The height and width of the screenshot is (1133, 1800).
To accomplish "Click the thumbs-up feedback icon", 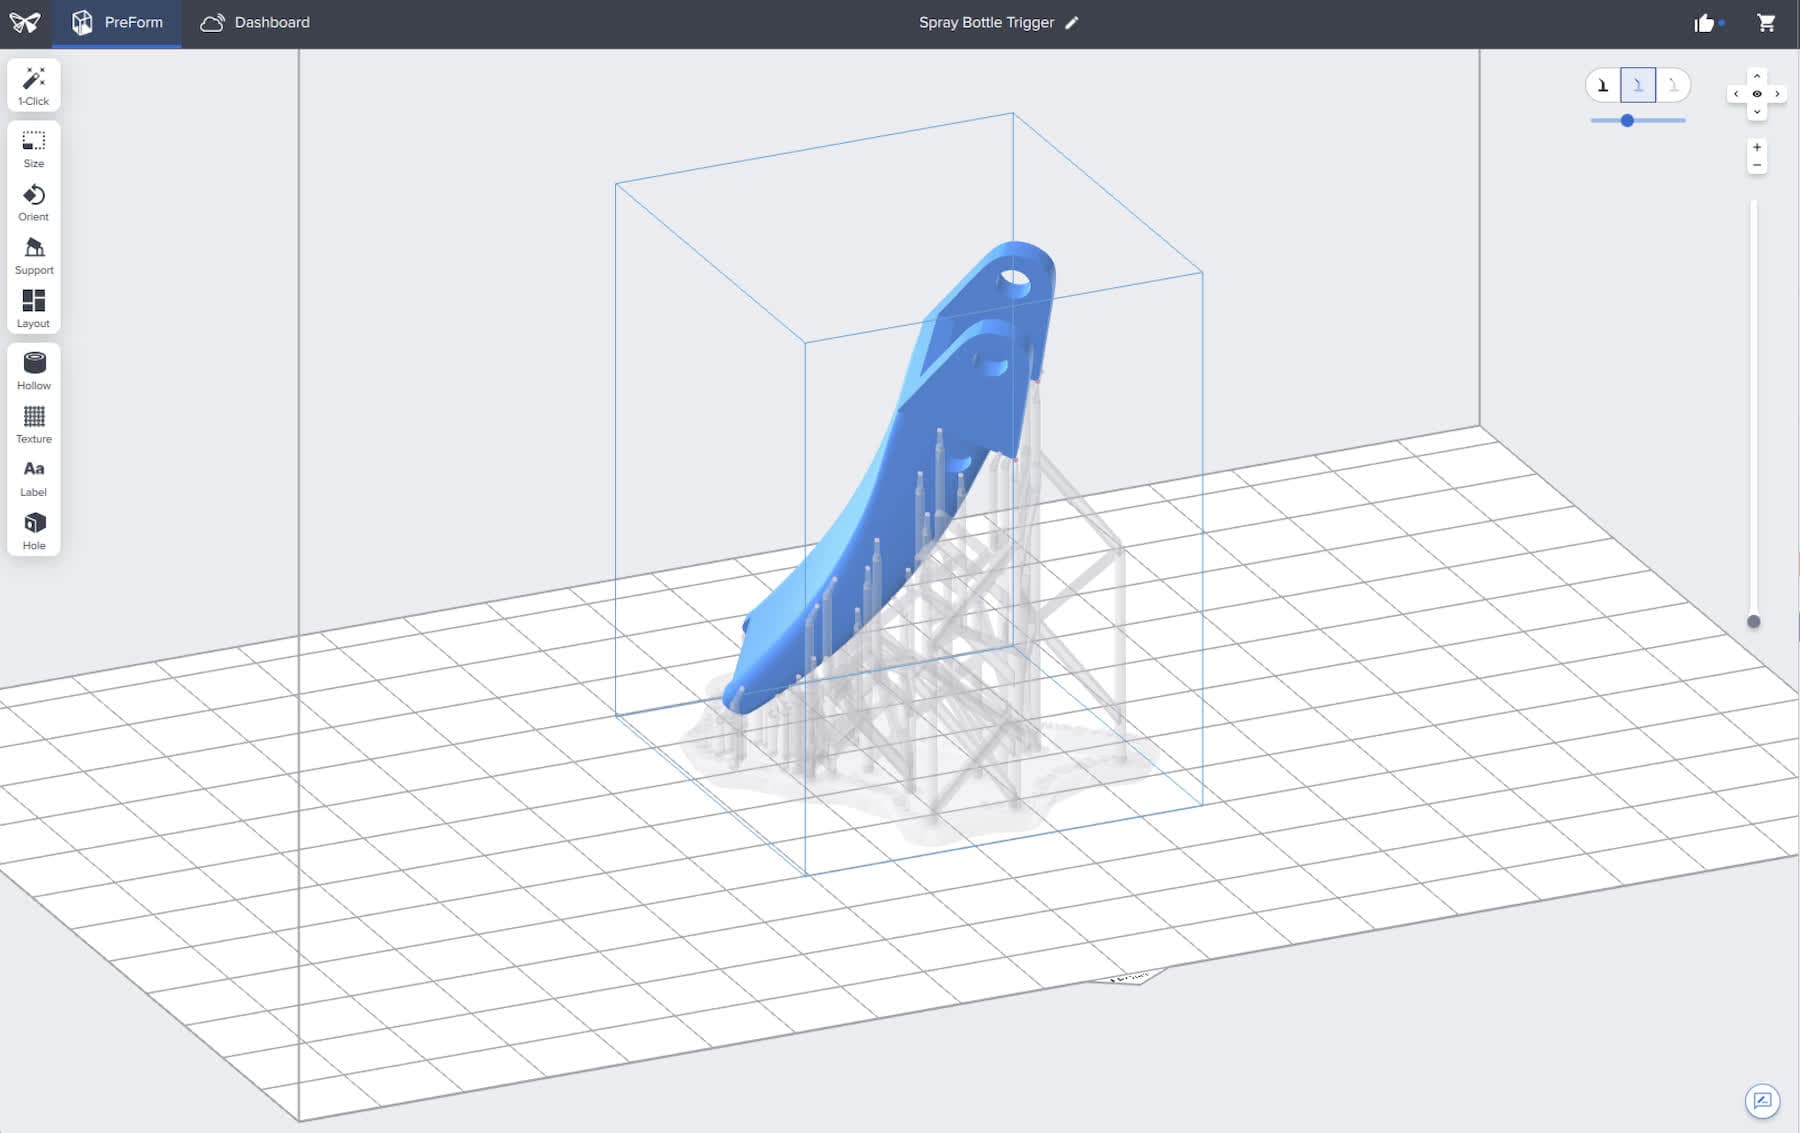I will [x=1704, y=23].
